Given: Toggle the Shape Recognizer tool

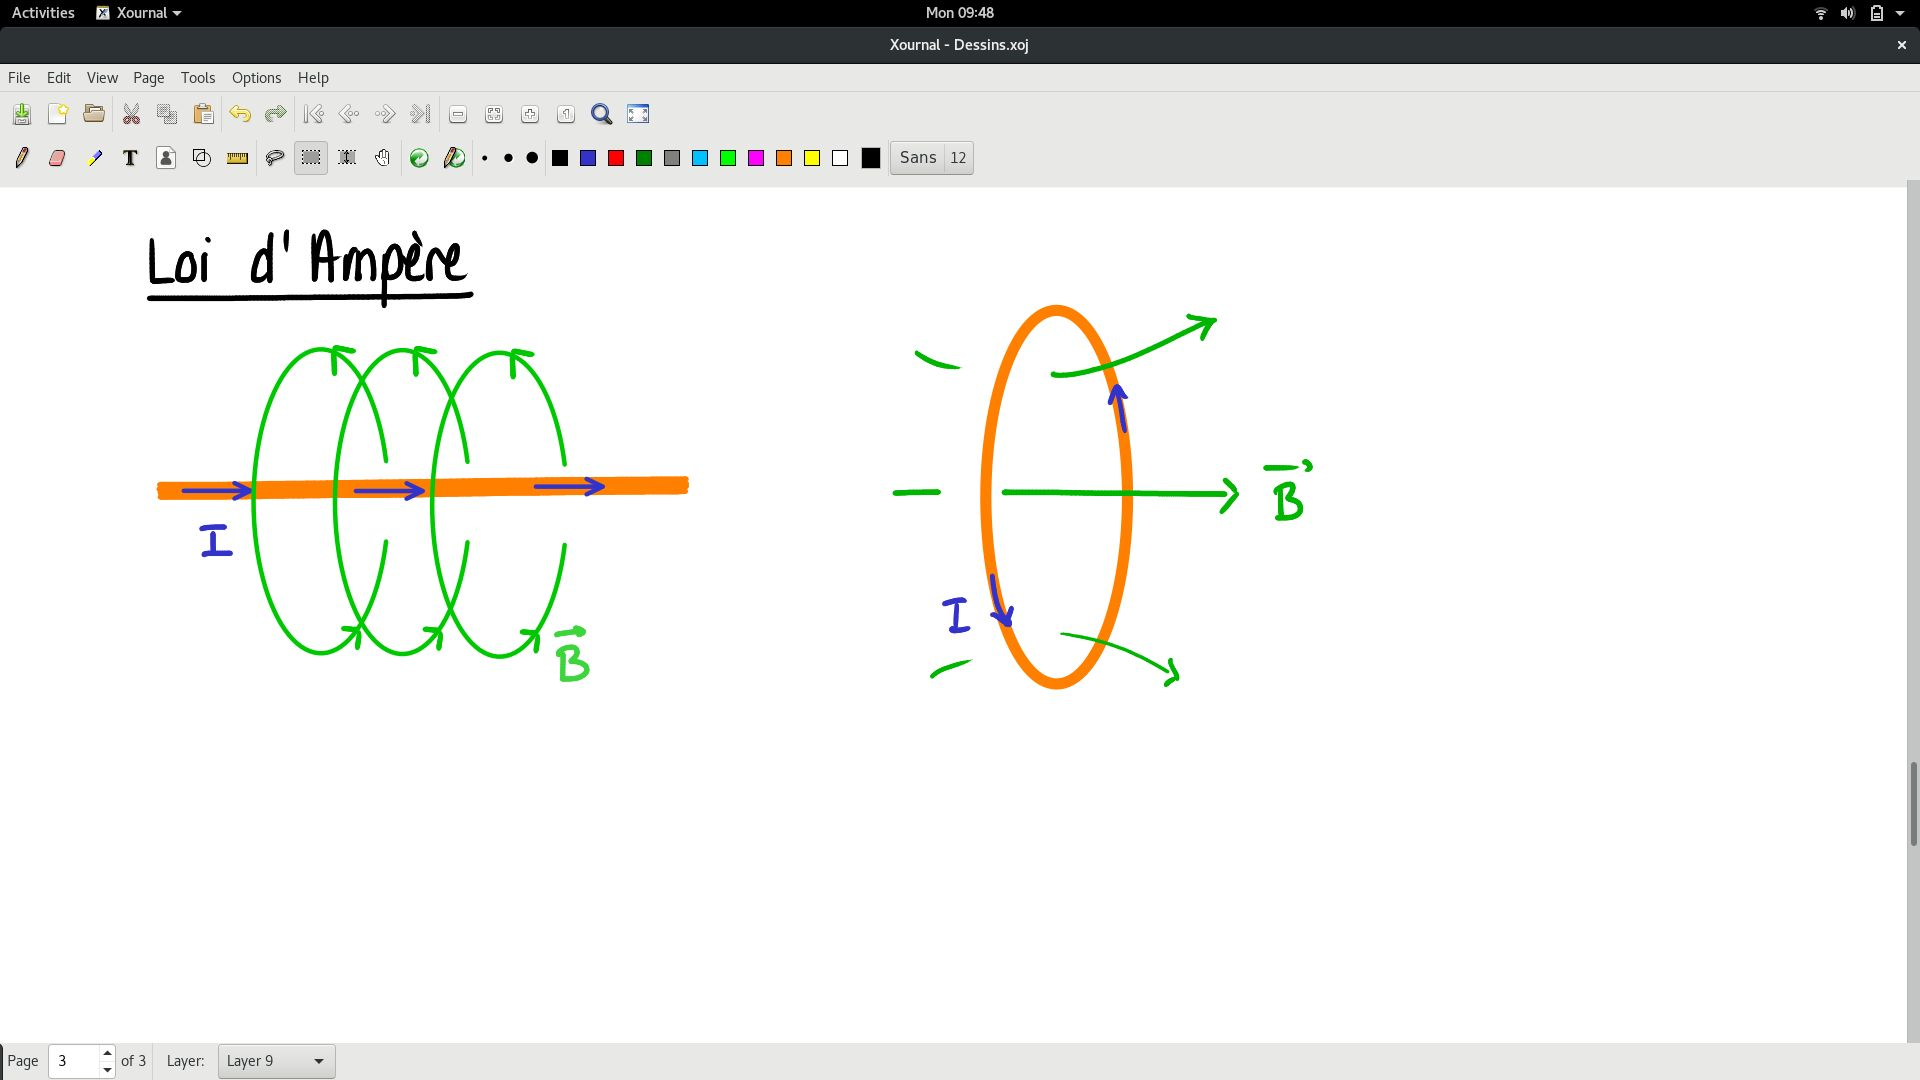Looking at the screenshot, I should point(202,158).
